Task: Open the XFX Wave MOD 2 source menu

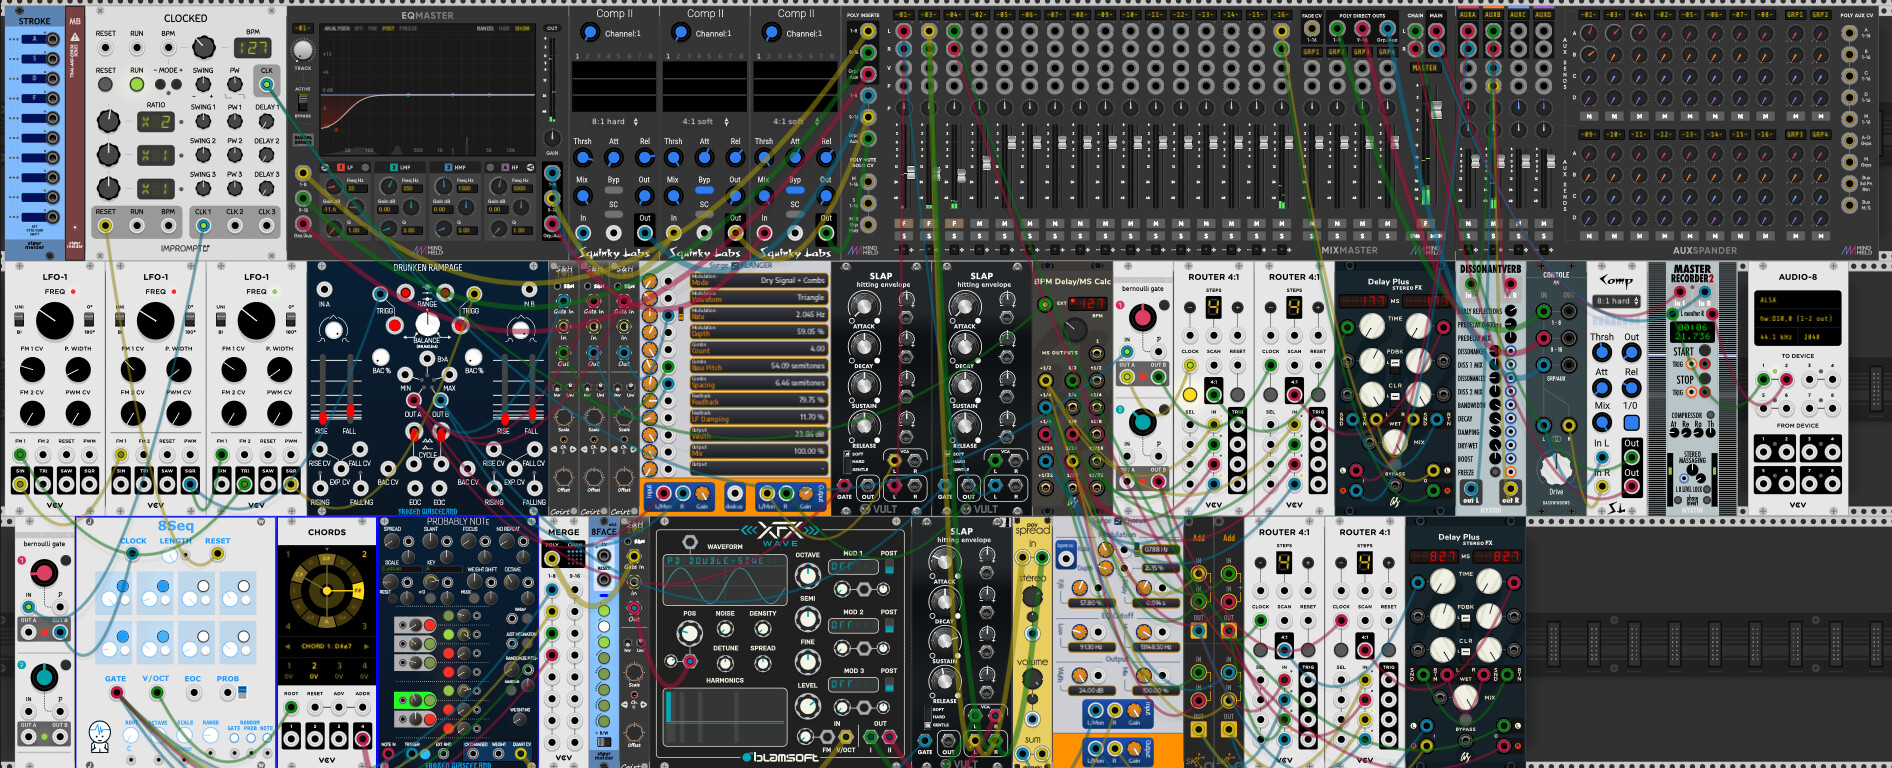Action: (852, 626)
